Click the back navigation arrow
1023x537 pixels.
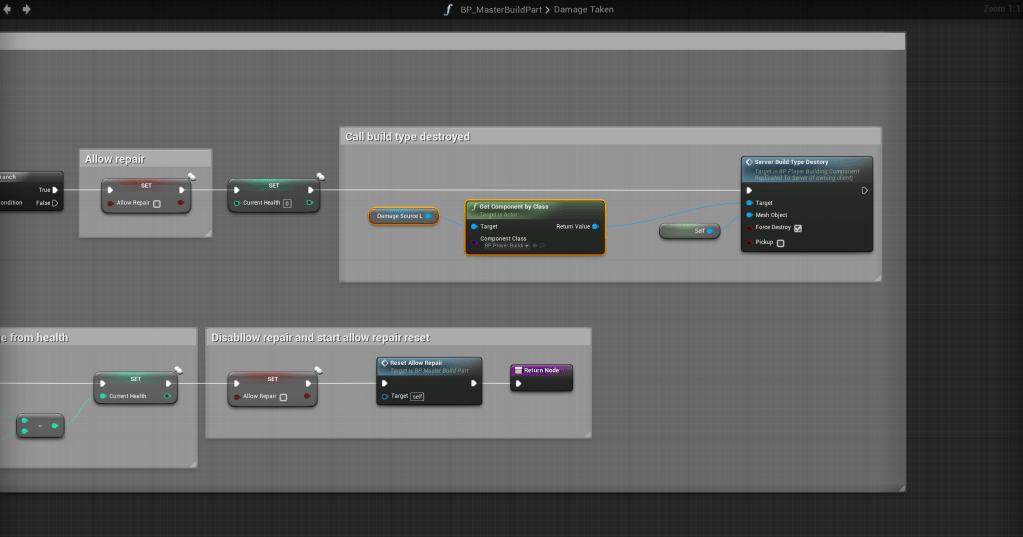point(9,9)
